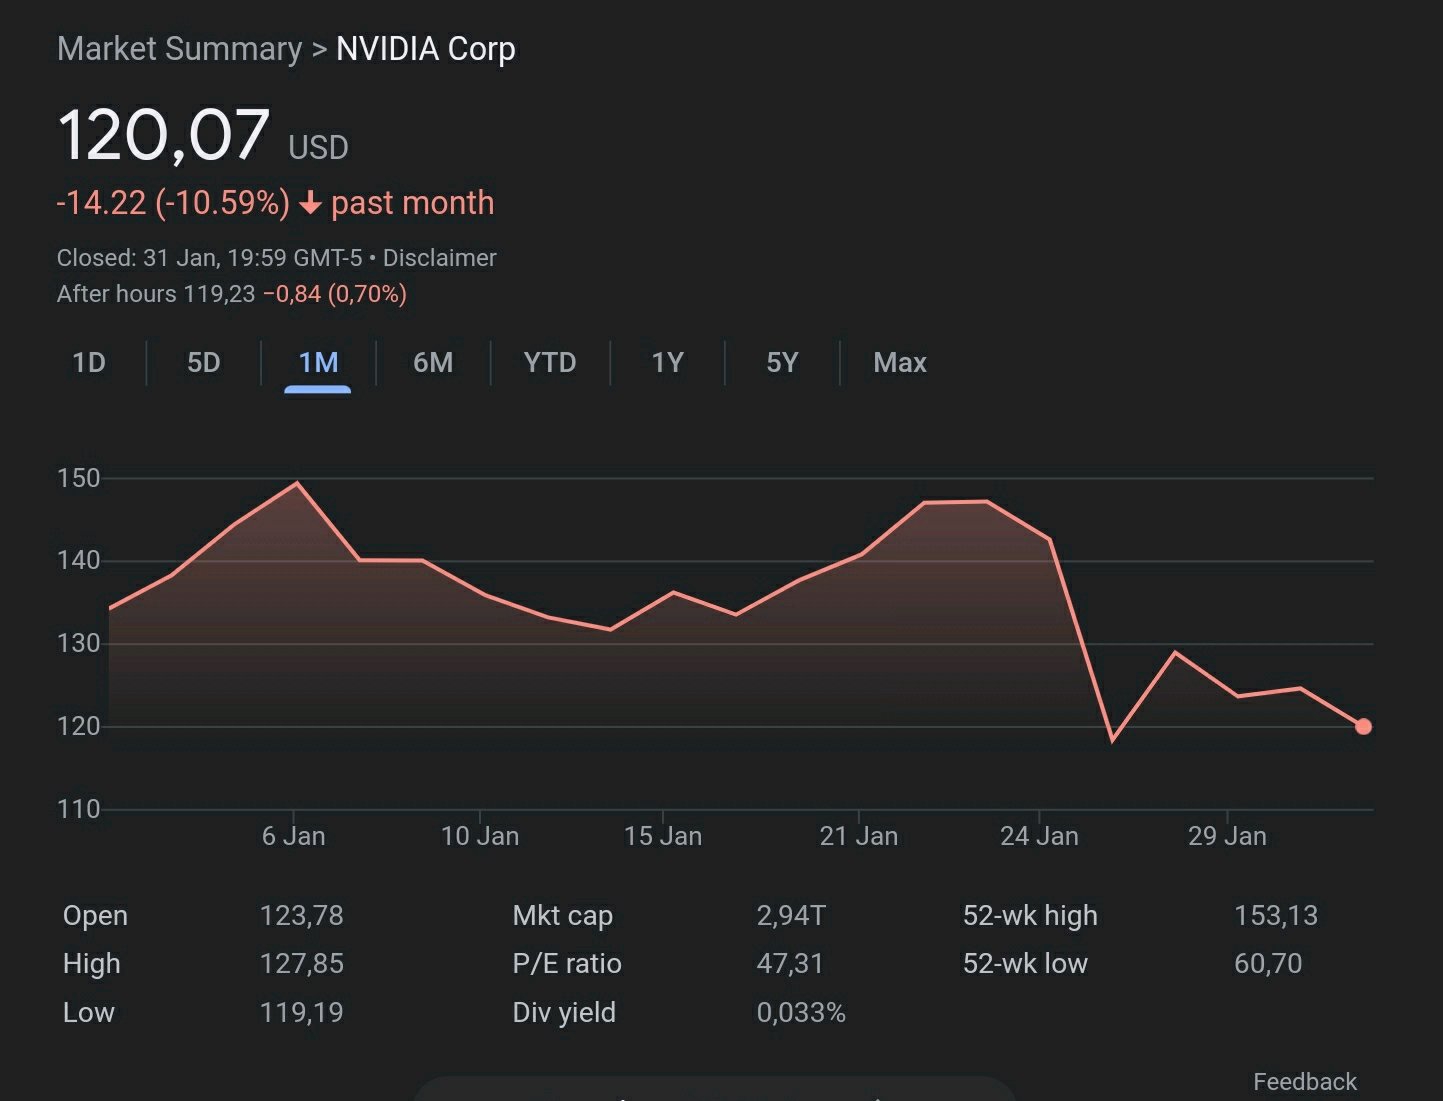
Task: Click the P/E ratio value 47,31
Action: (x=790, y=964)
